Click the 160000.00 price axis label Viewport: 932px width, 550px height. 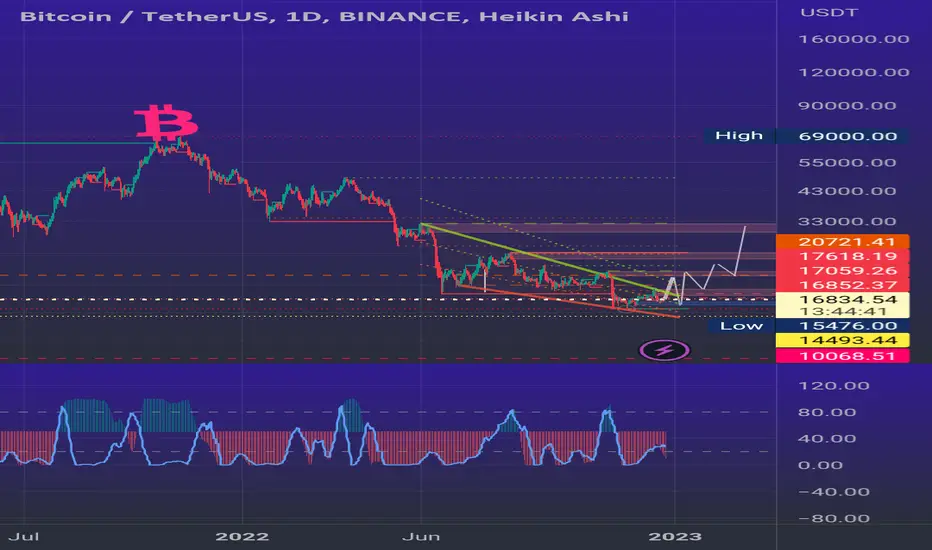(854, 39)
